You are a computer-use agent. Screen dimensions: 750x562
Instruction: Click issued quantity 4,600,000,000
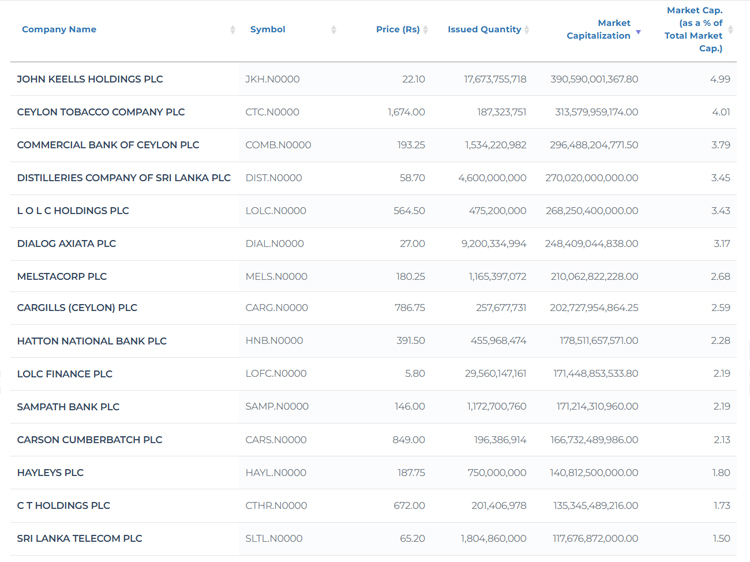tap(492, 178)
